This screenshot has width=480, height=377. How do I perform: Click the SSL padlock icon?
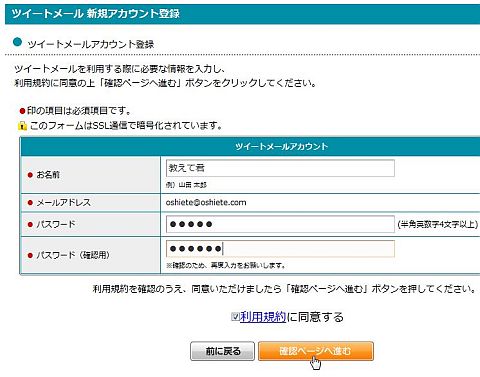22,126
